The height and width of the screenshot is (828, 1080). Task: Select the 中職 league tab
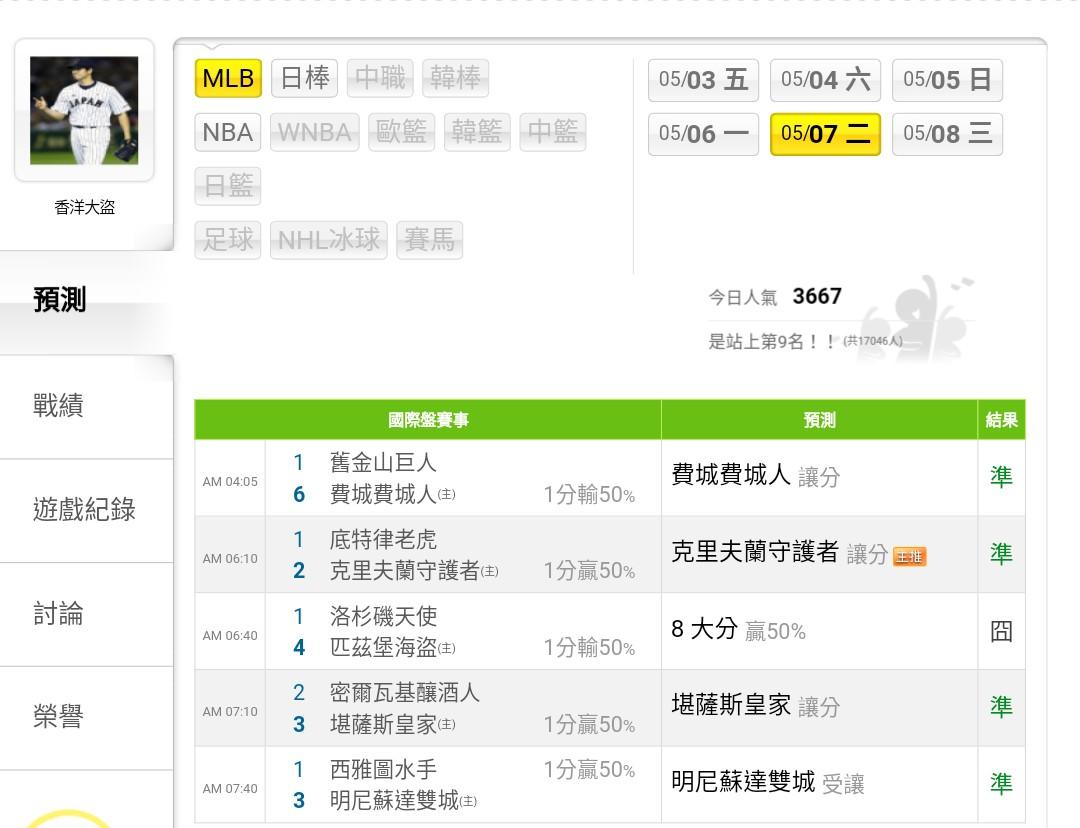380,78
